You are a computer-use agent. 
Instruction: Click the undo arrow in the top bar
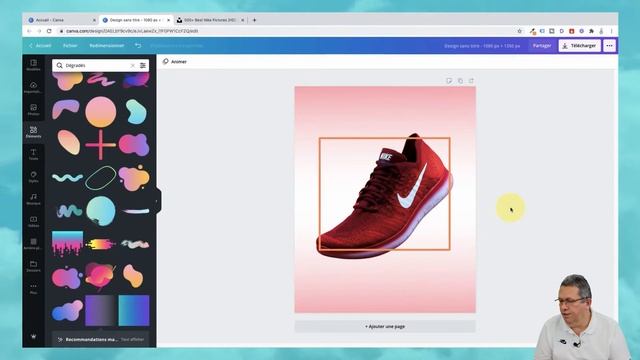pyautogui.click(x=138, y=46)
